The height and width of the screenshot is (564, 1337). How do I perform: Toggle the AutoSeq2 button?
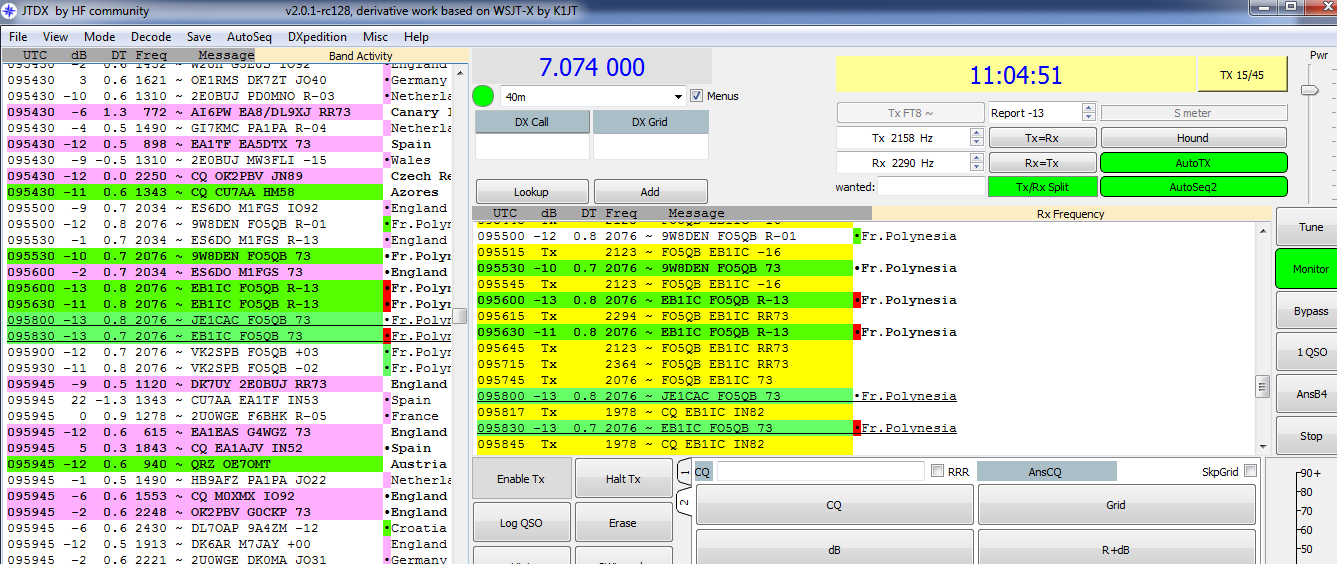pos(1193,187)
